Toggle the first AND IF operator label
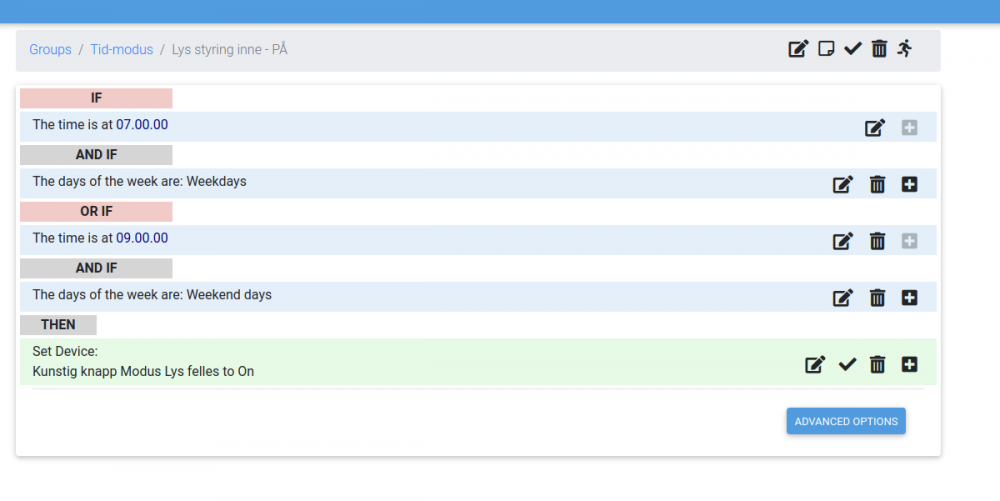Viewport: 1000px width, 501px height. point(96,155)
